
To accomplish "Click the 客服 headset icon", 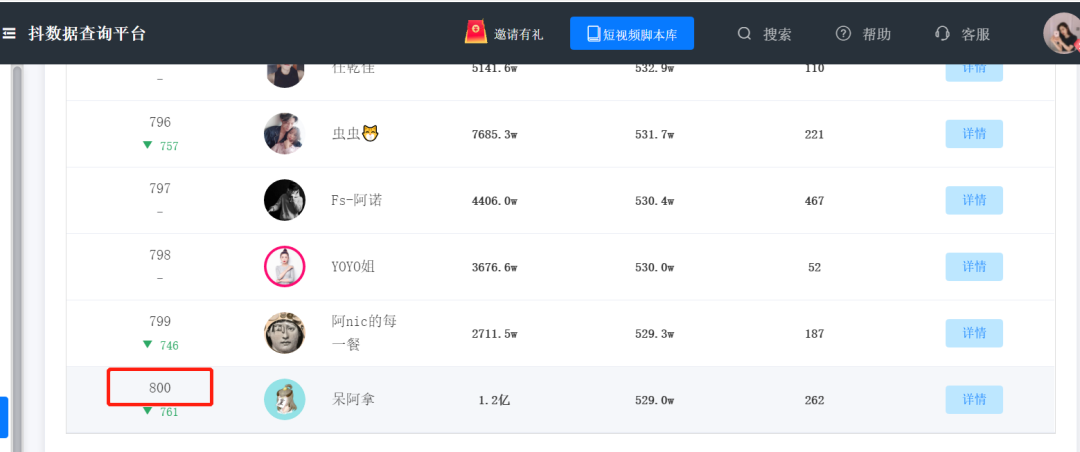I will click(942, 34).
